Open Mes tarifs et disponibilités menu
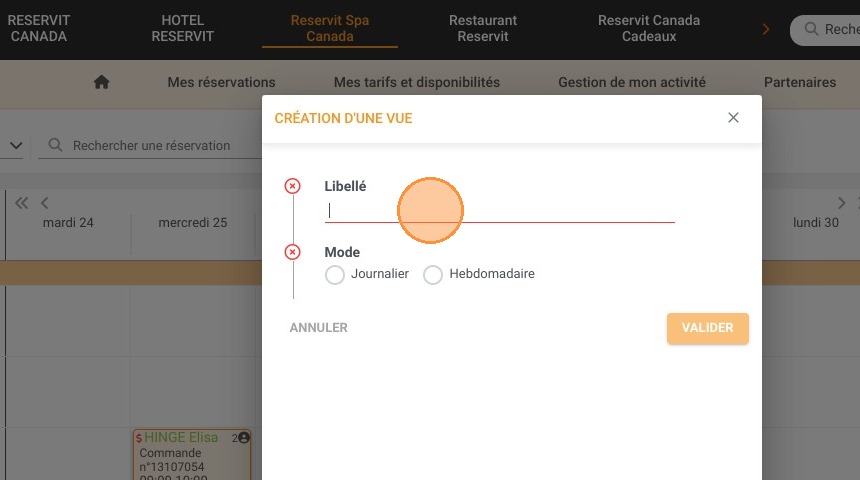 tap(417, 82)
